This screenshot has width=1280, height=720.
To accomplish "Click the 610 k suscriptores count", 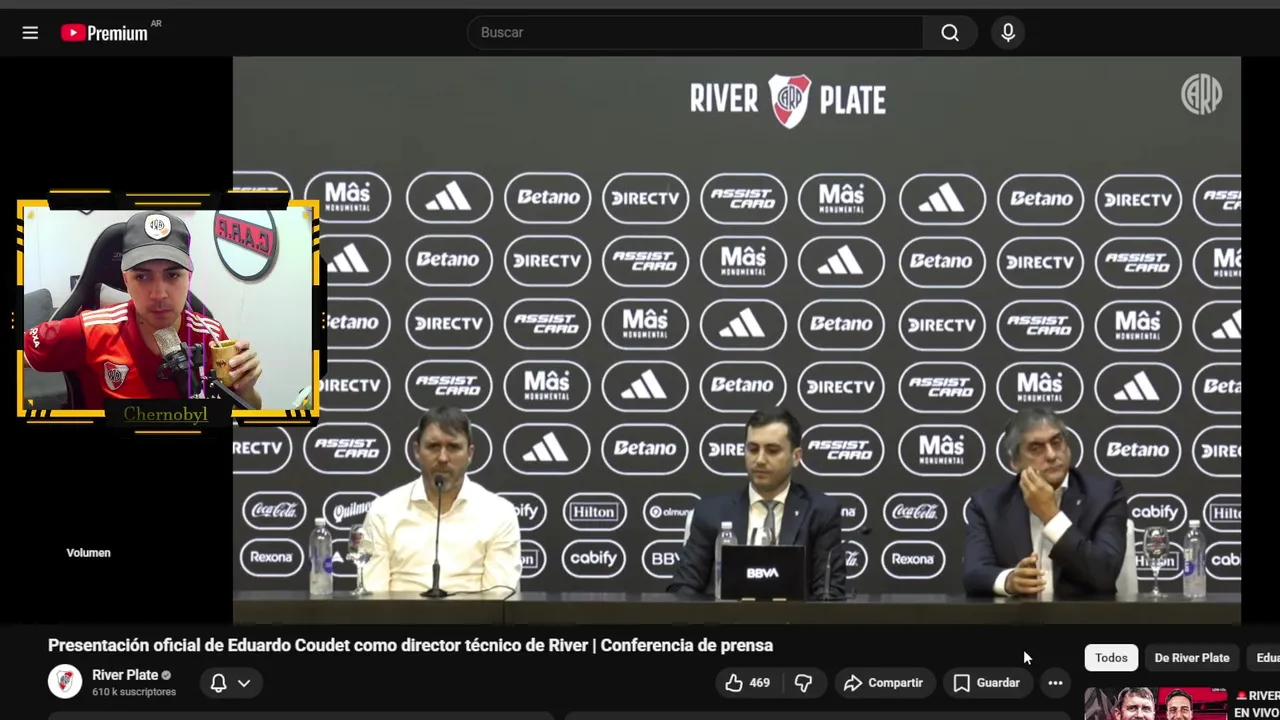I will [134, 692].
